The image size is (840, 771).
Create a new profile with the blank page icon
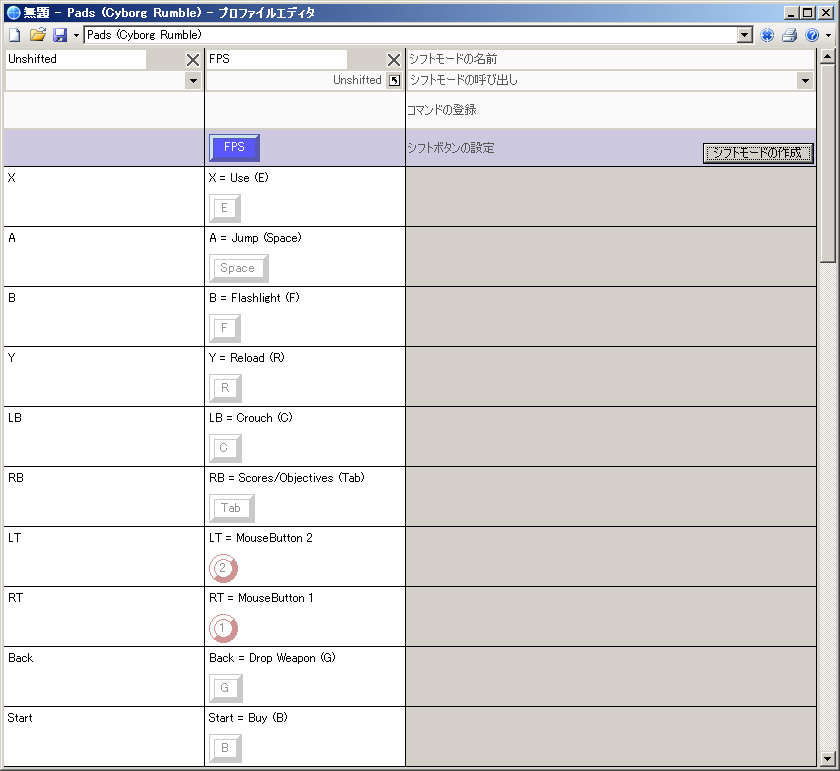coord(14,35)
